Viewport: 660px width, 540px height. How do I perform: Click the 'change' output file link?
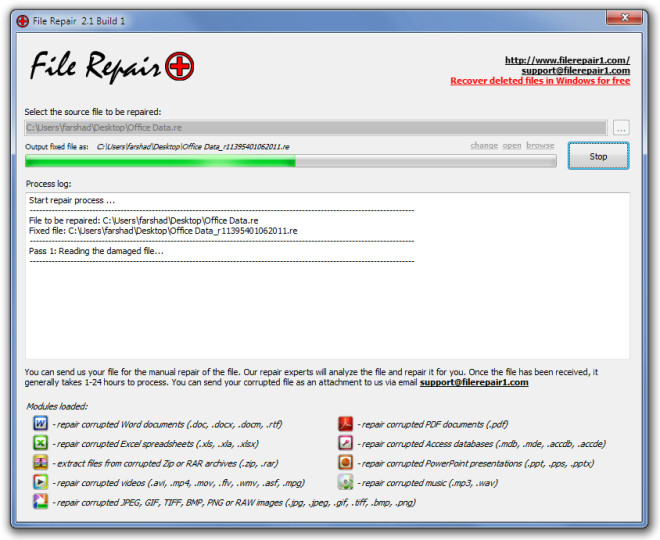pyautogui.click(x=484, y=146)
